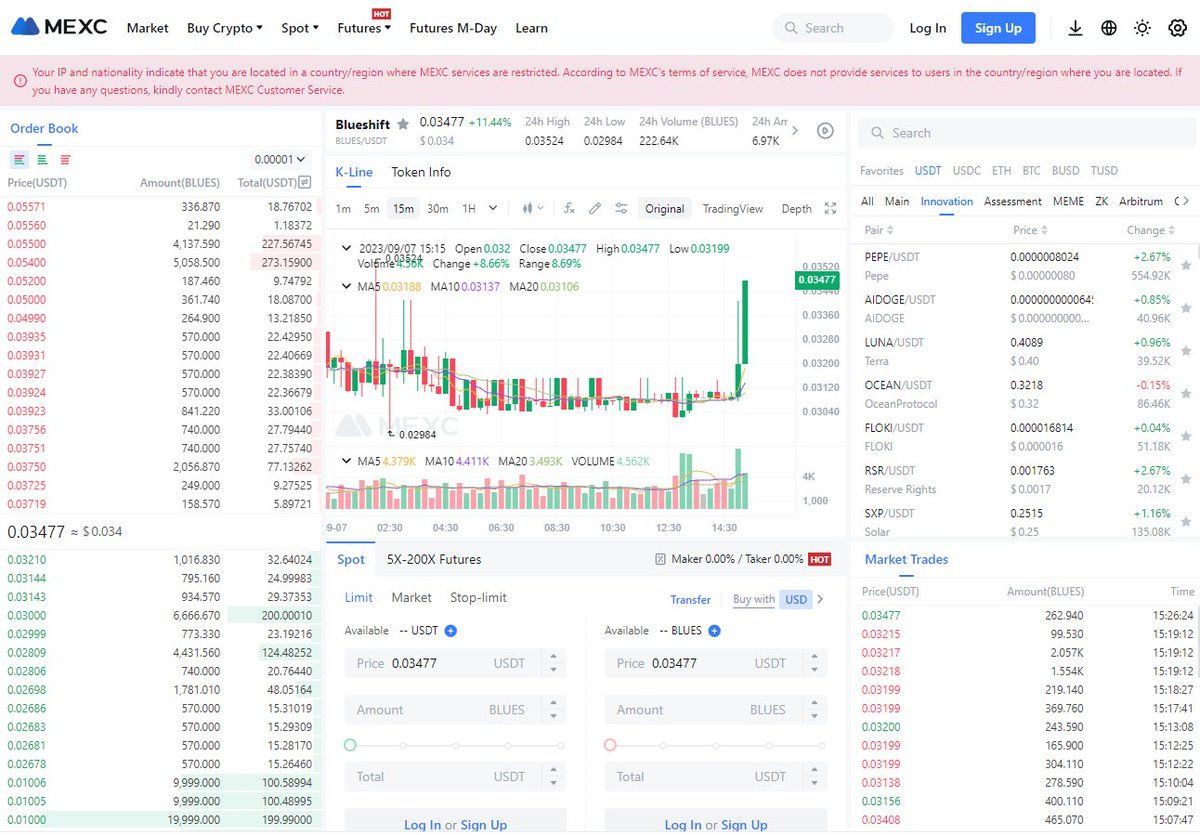Screen dimensions: 1200x835
Task: Click the buy Amount BLUES field
Action: coord(455,710)
